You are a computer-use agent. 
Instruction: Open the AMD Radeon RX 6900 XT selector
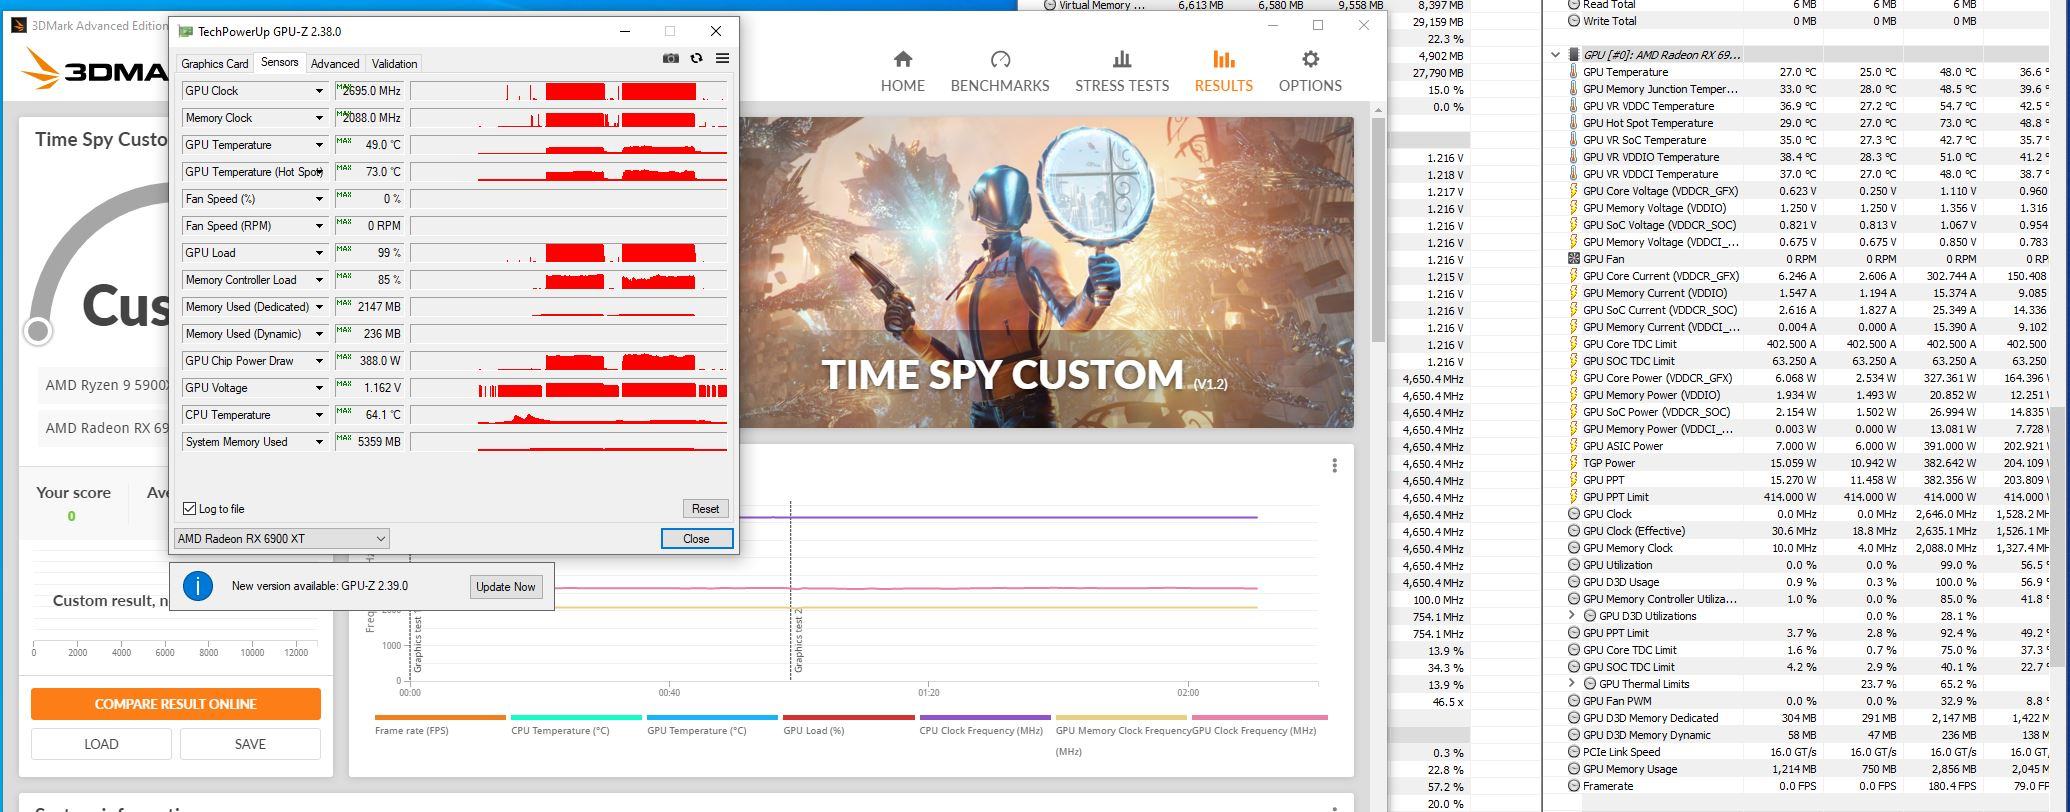pos(281,539)
